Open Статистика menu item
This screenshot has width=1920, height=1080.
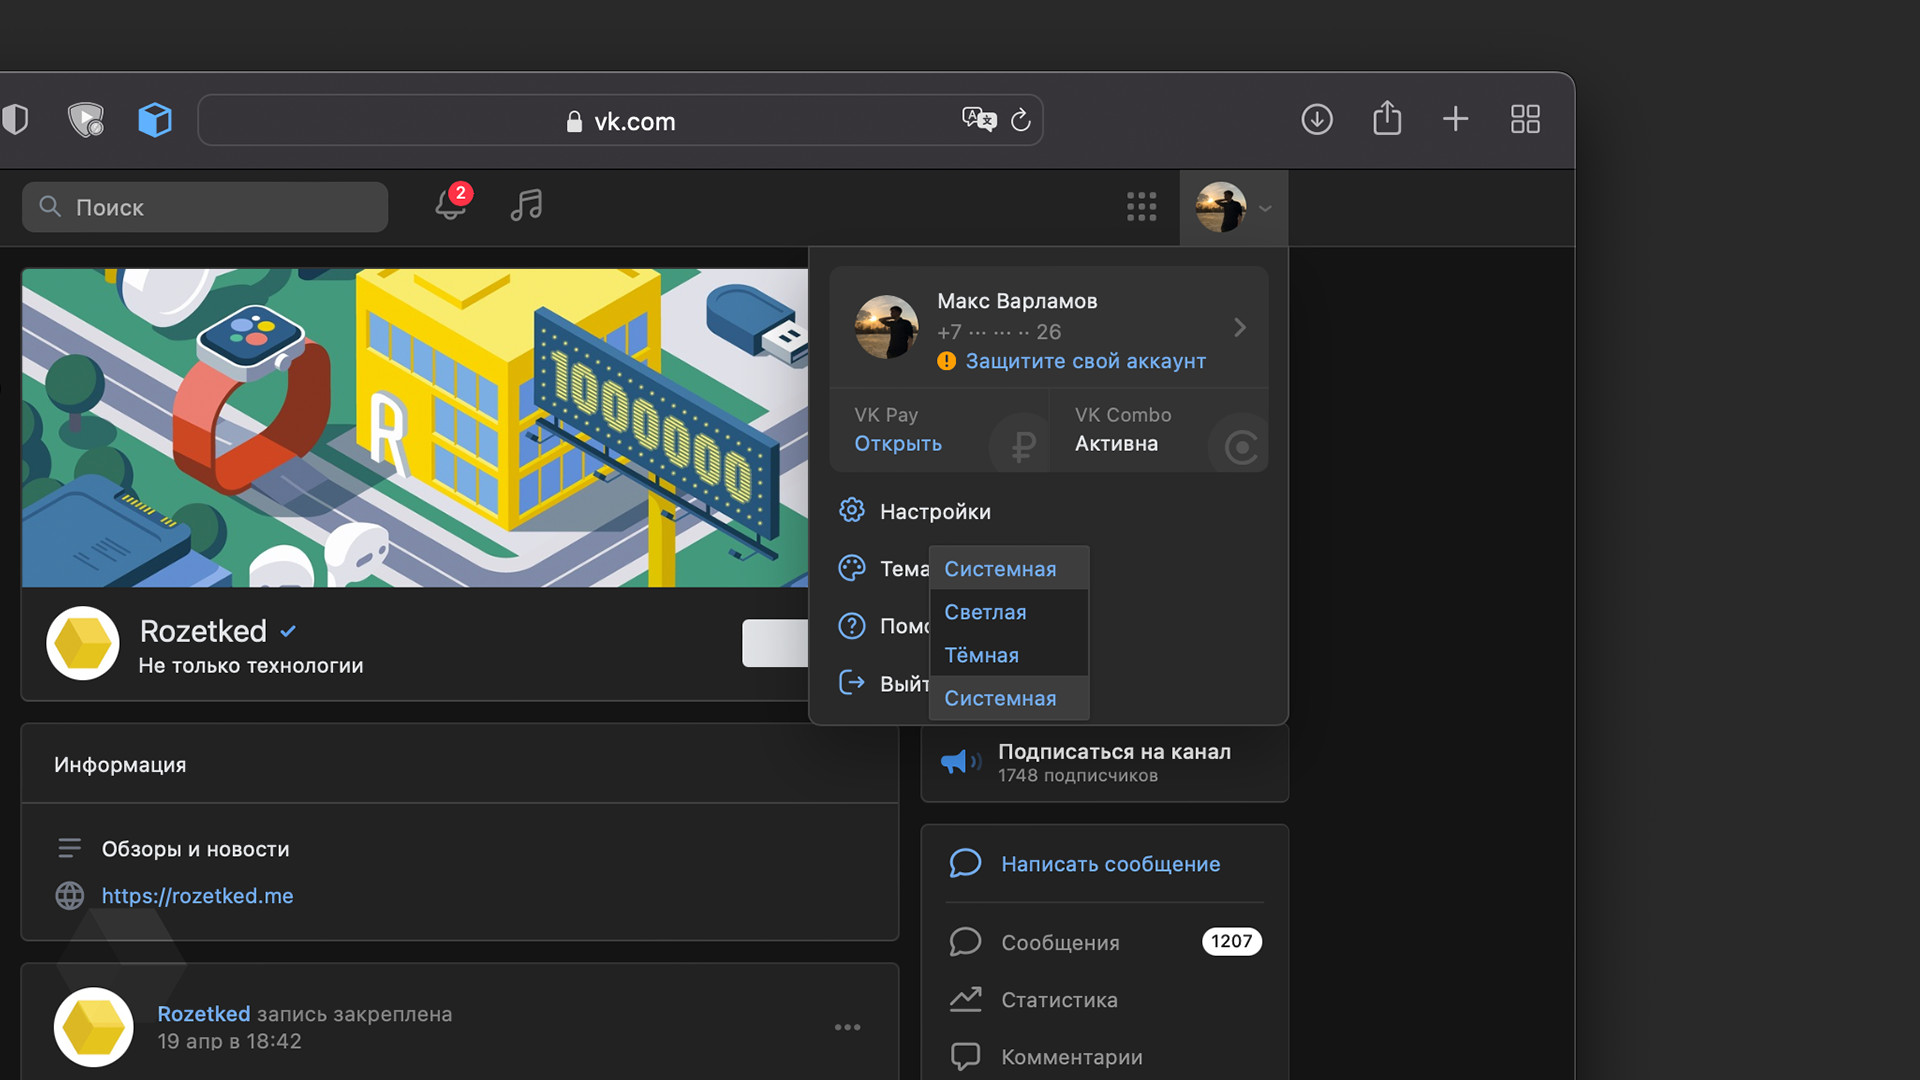[x=1059, y=999]
